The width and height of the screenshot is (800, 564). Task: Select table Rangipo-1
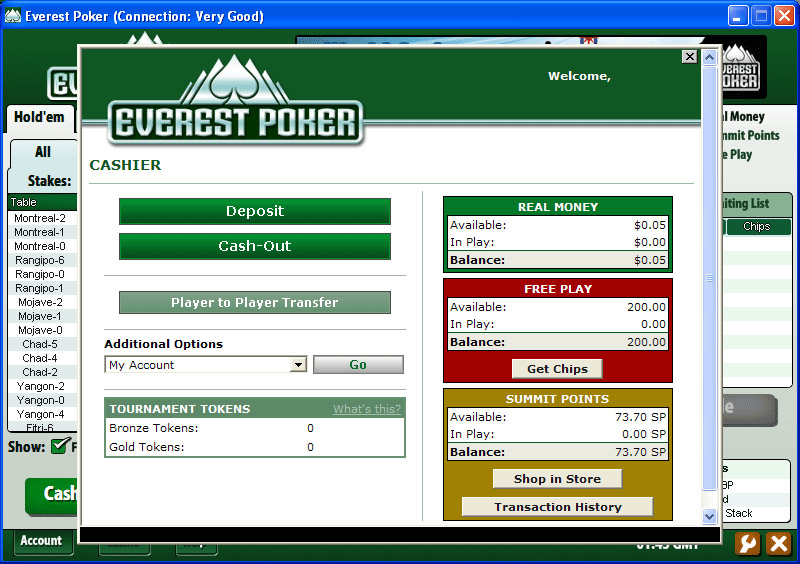pos(40,288)
